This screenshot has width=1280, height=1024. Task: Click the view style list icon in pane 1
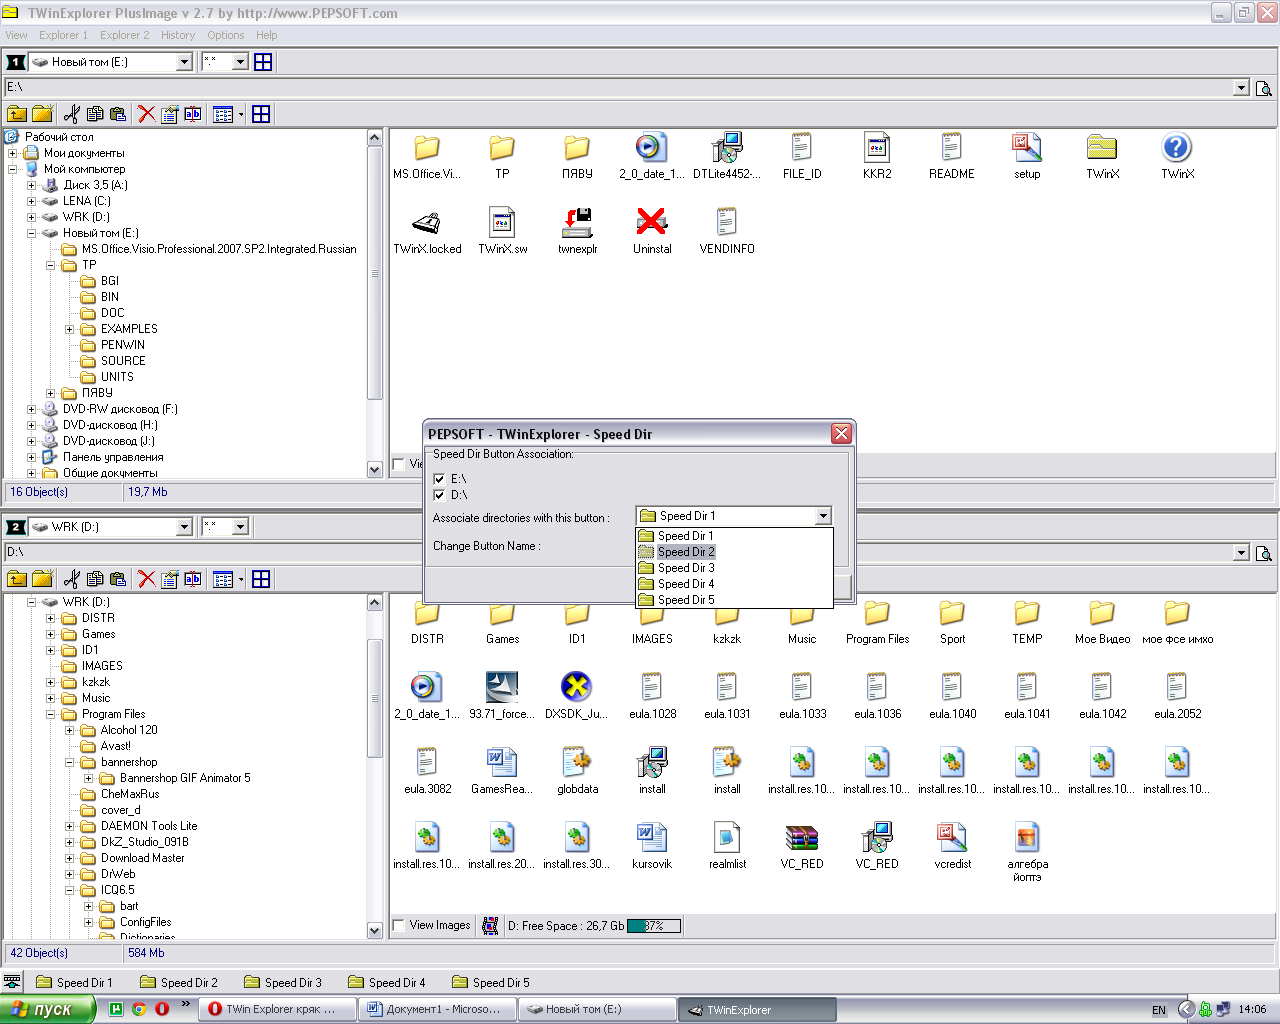223,114
